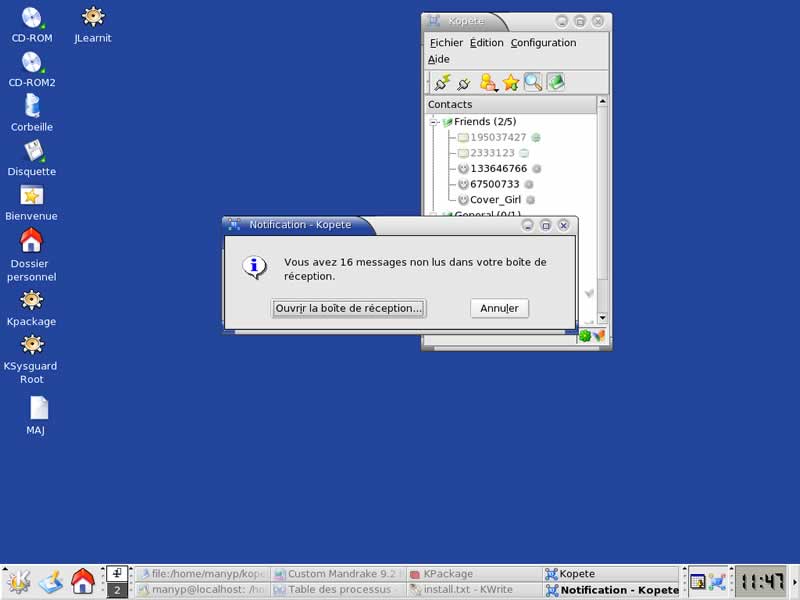The image size is (800, 600).
Task: Open the Dossier personnel home icon
Action: [x=32, y=255]
